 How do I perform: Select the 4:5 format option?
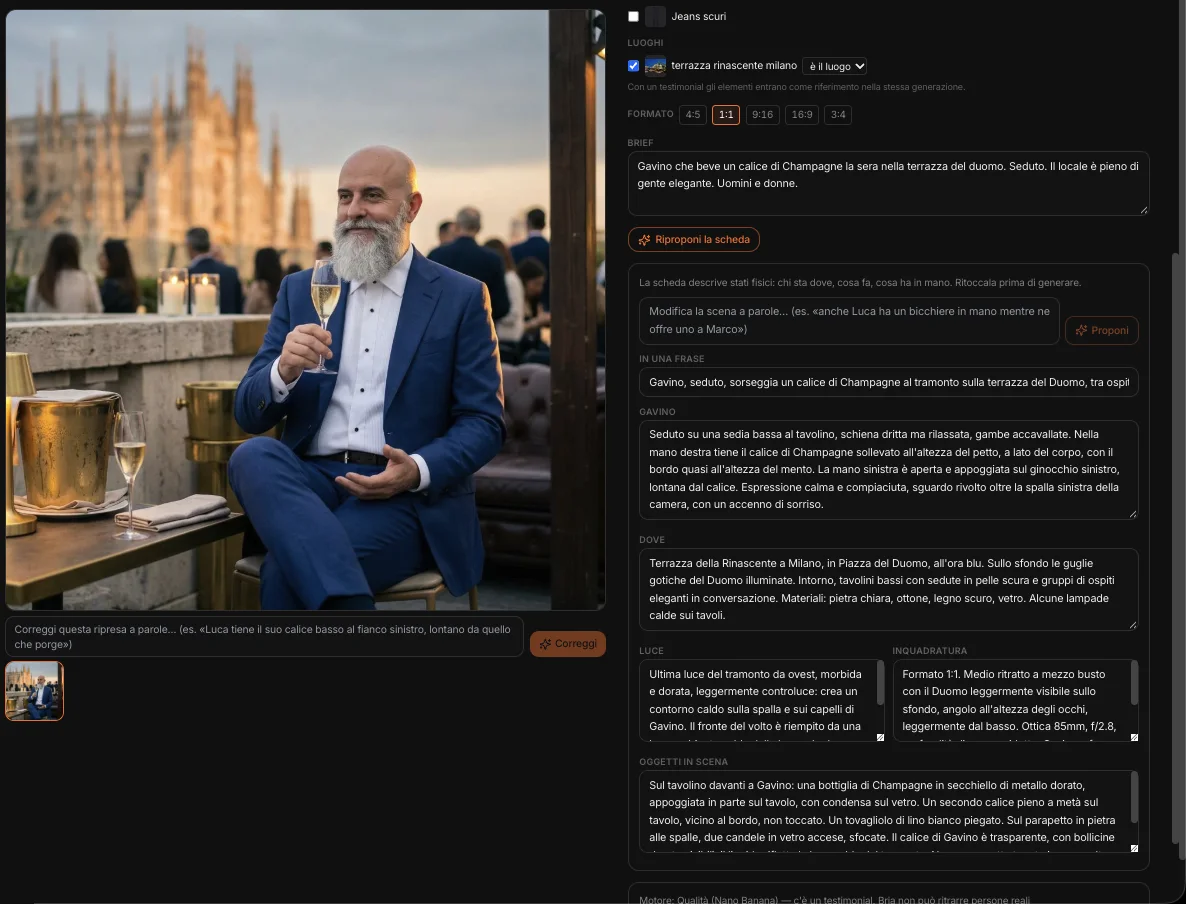(x=693, y=115)
